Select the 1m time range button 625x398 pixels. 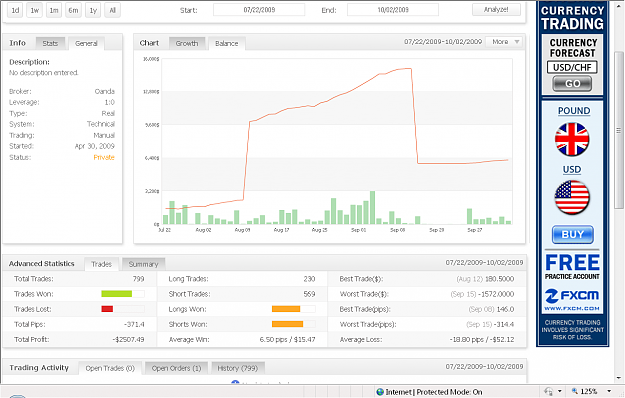54,10
